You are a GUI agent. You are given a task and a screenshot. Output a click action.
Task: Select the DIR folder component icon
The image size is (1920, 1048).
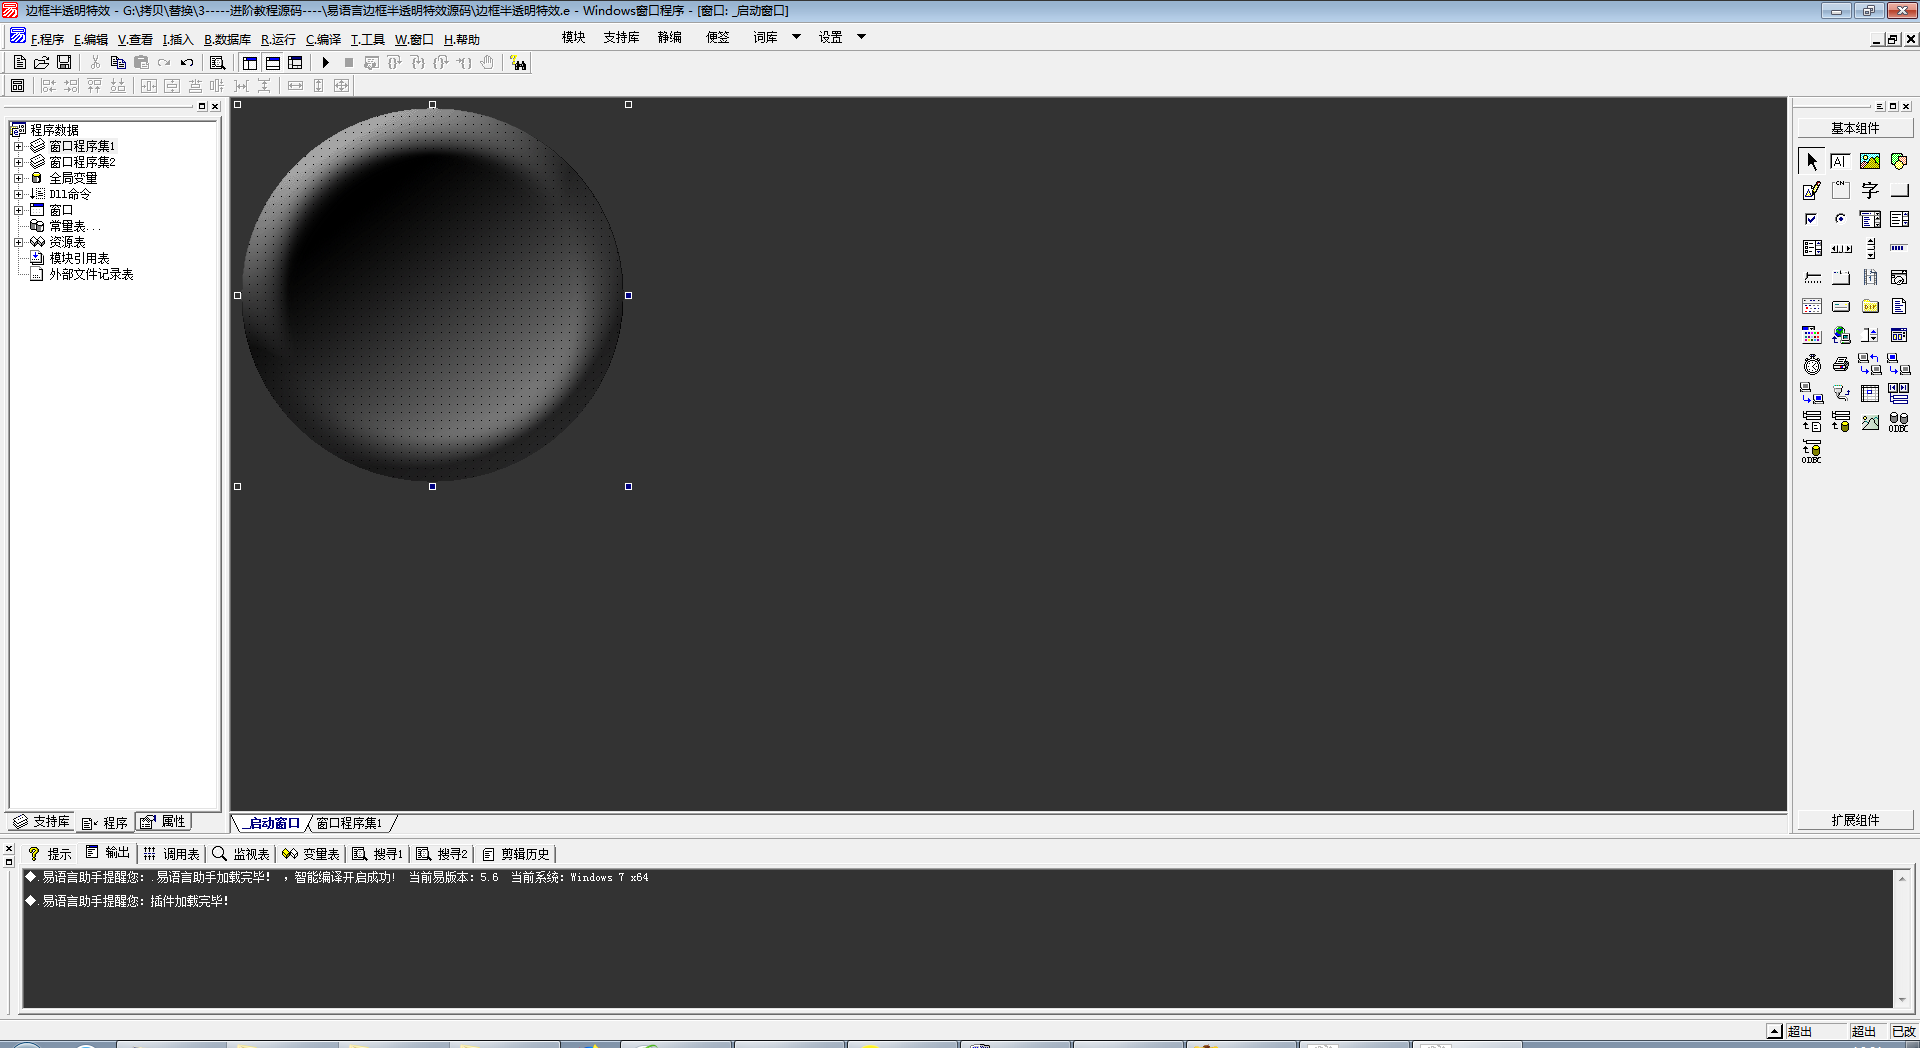tap(1870, 306)
